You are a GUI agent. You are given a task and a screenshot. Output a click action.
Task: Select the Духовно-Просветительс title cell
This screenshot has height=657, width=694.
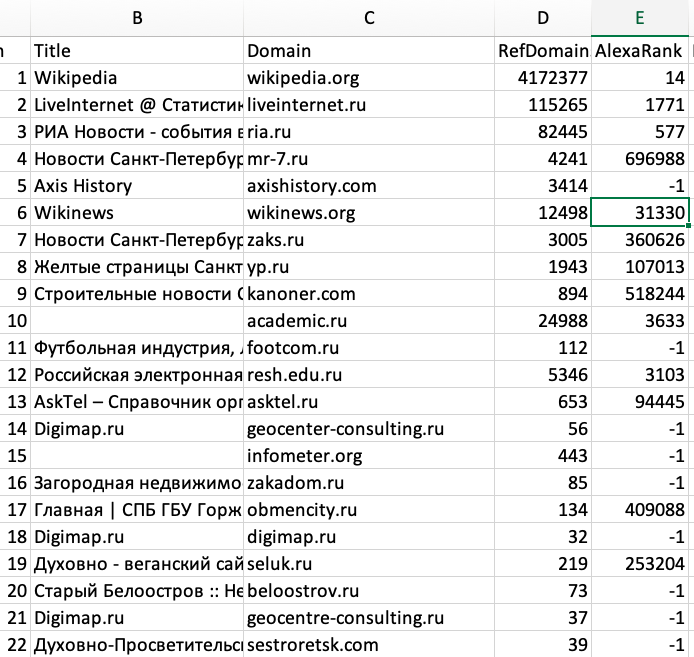click(x=137, y=645)
